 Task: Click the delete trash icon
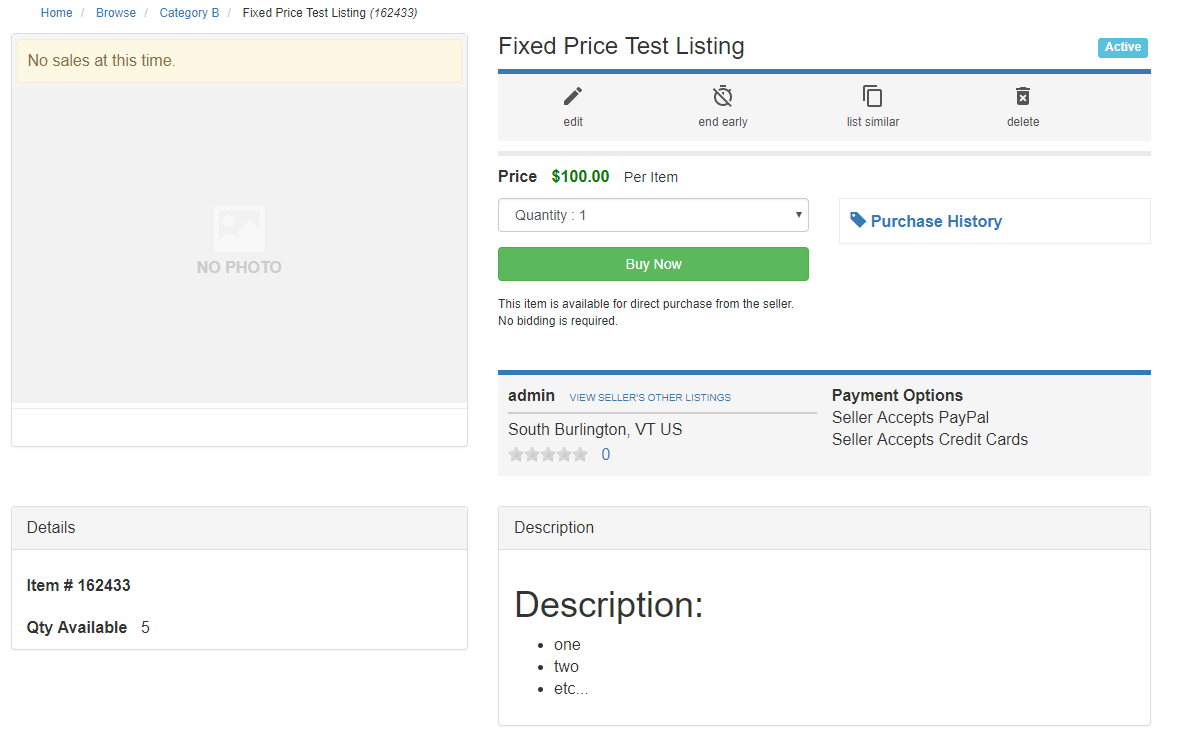(1023, 96)
